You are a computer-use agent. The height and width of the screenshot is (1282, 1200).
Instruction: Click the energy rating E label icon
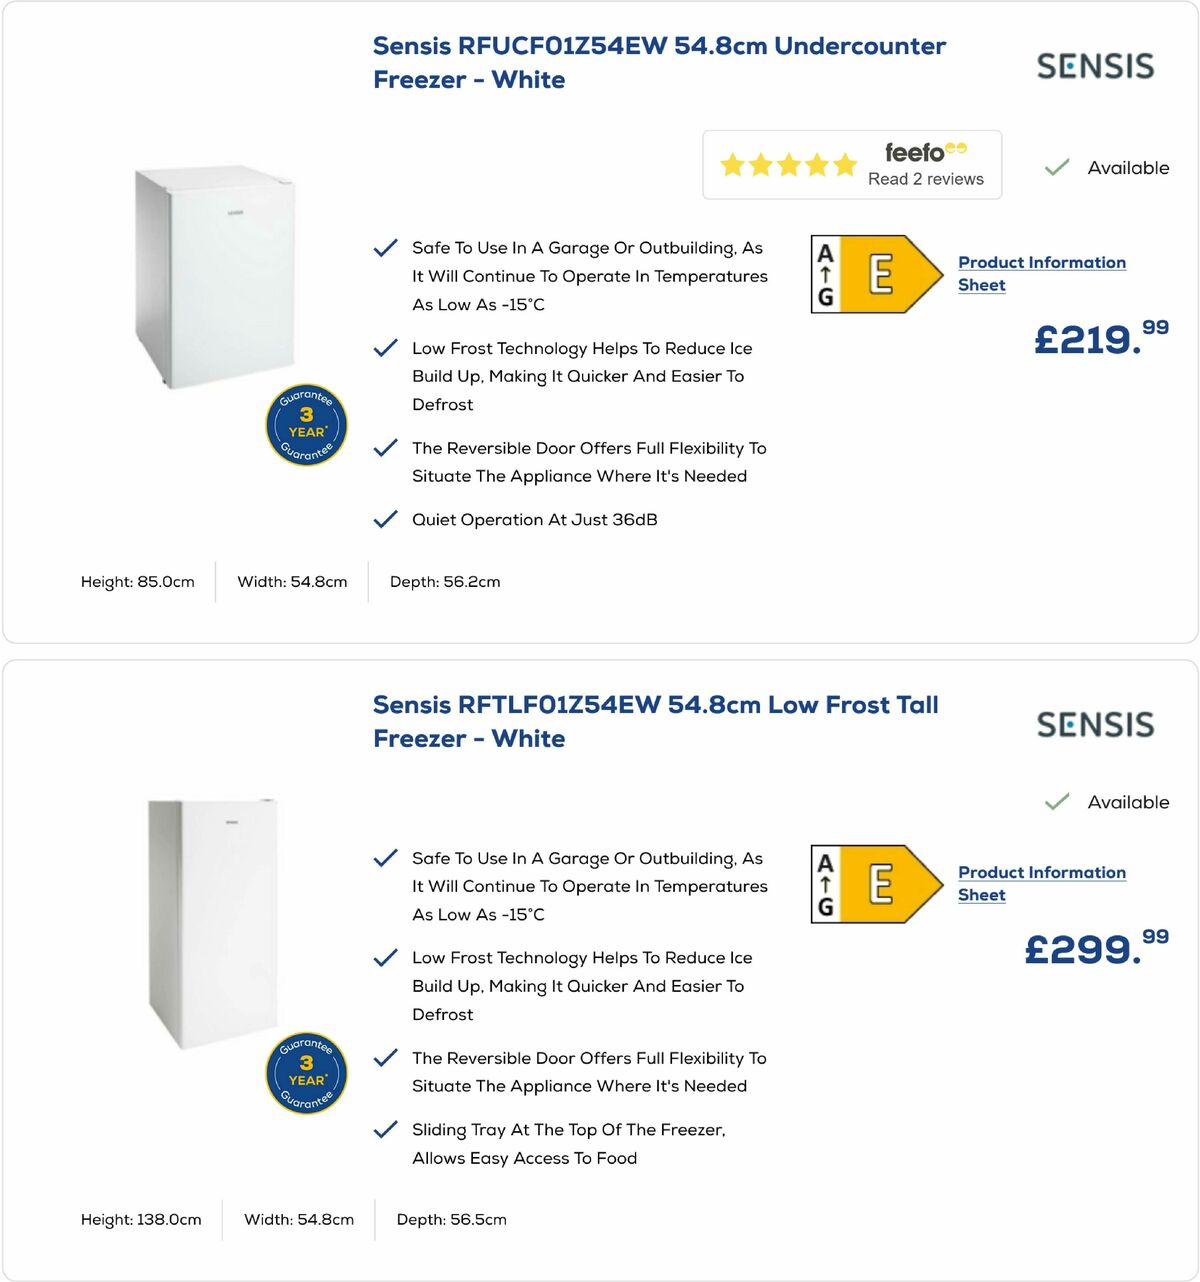(875, 272)
